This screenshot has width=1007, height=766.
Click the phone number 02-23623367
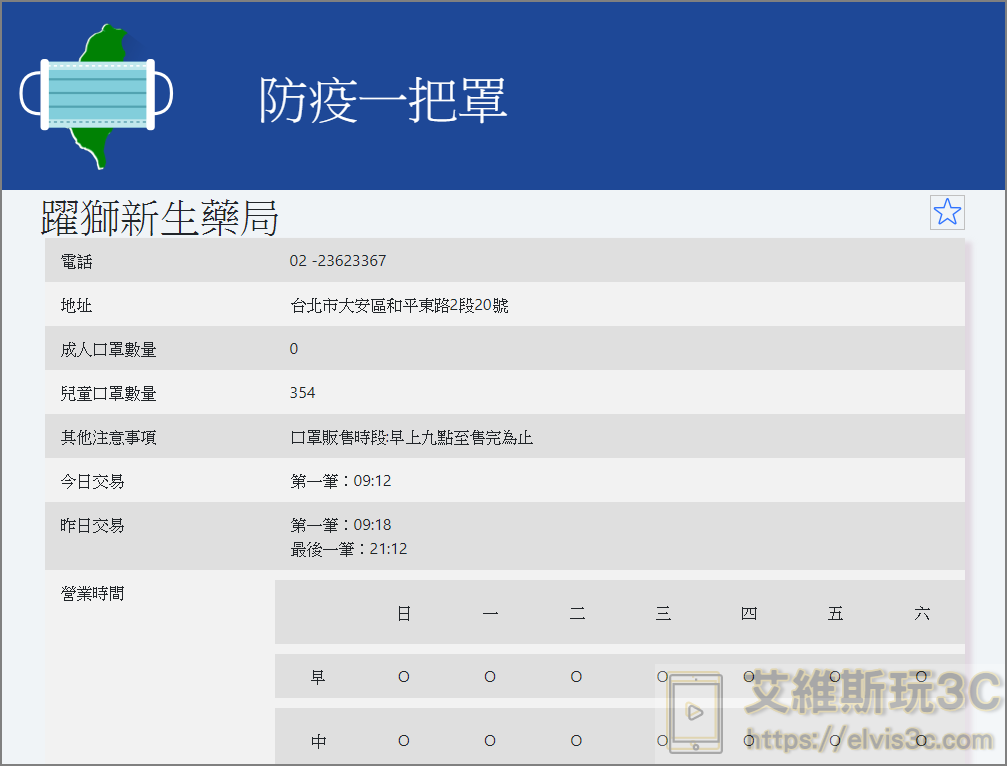(340, 261)
